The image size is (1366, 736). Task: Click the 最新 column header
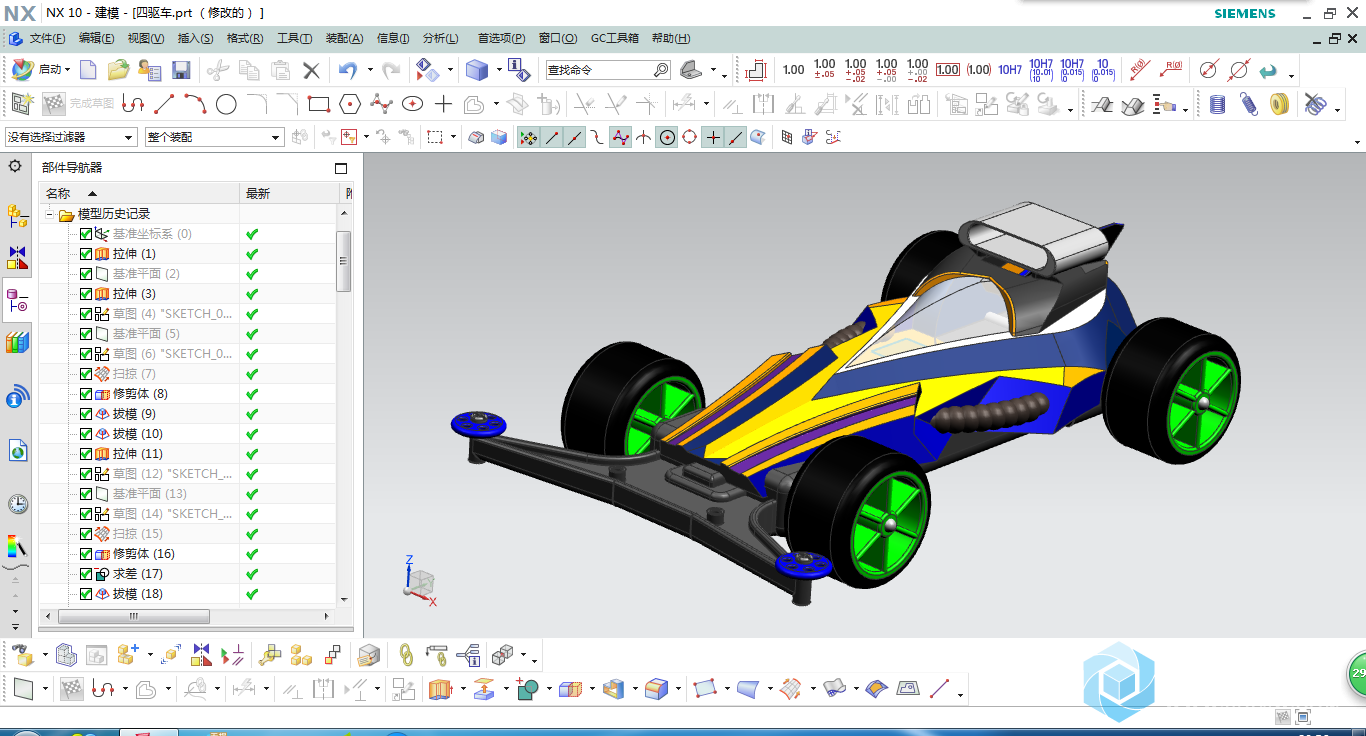pyautogui.click(x=290, y=193)
